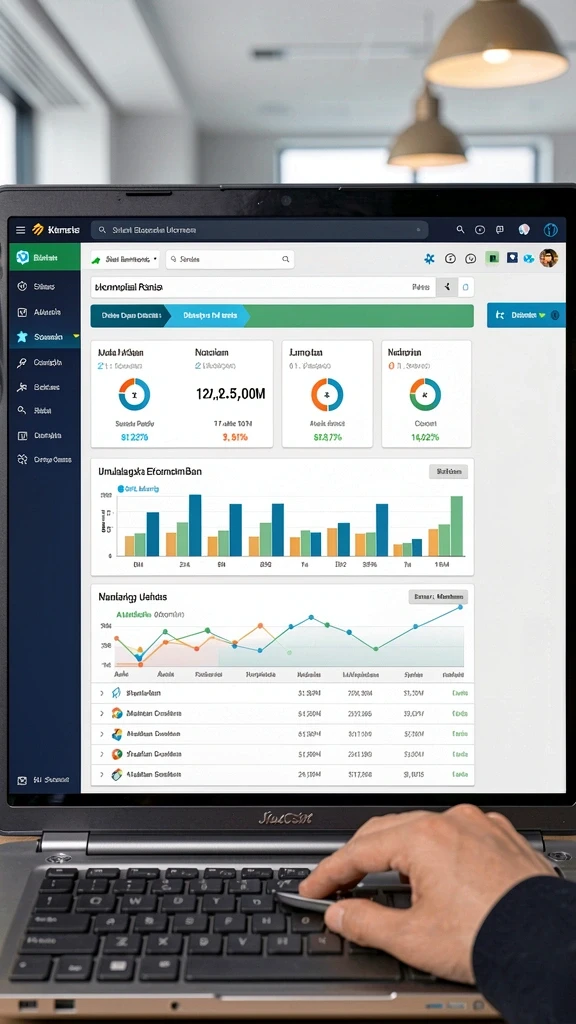Image resolution: width=576 pixels, height=1024 pixels.
Task: Click the green progress bar segment
Action: pyautogui.click(x=359, y=315)
